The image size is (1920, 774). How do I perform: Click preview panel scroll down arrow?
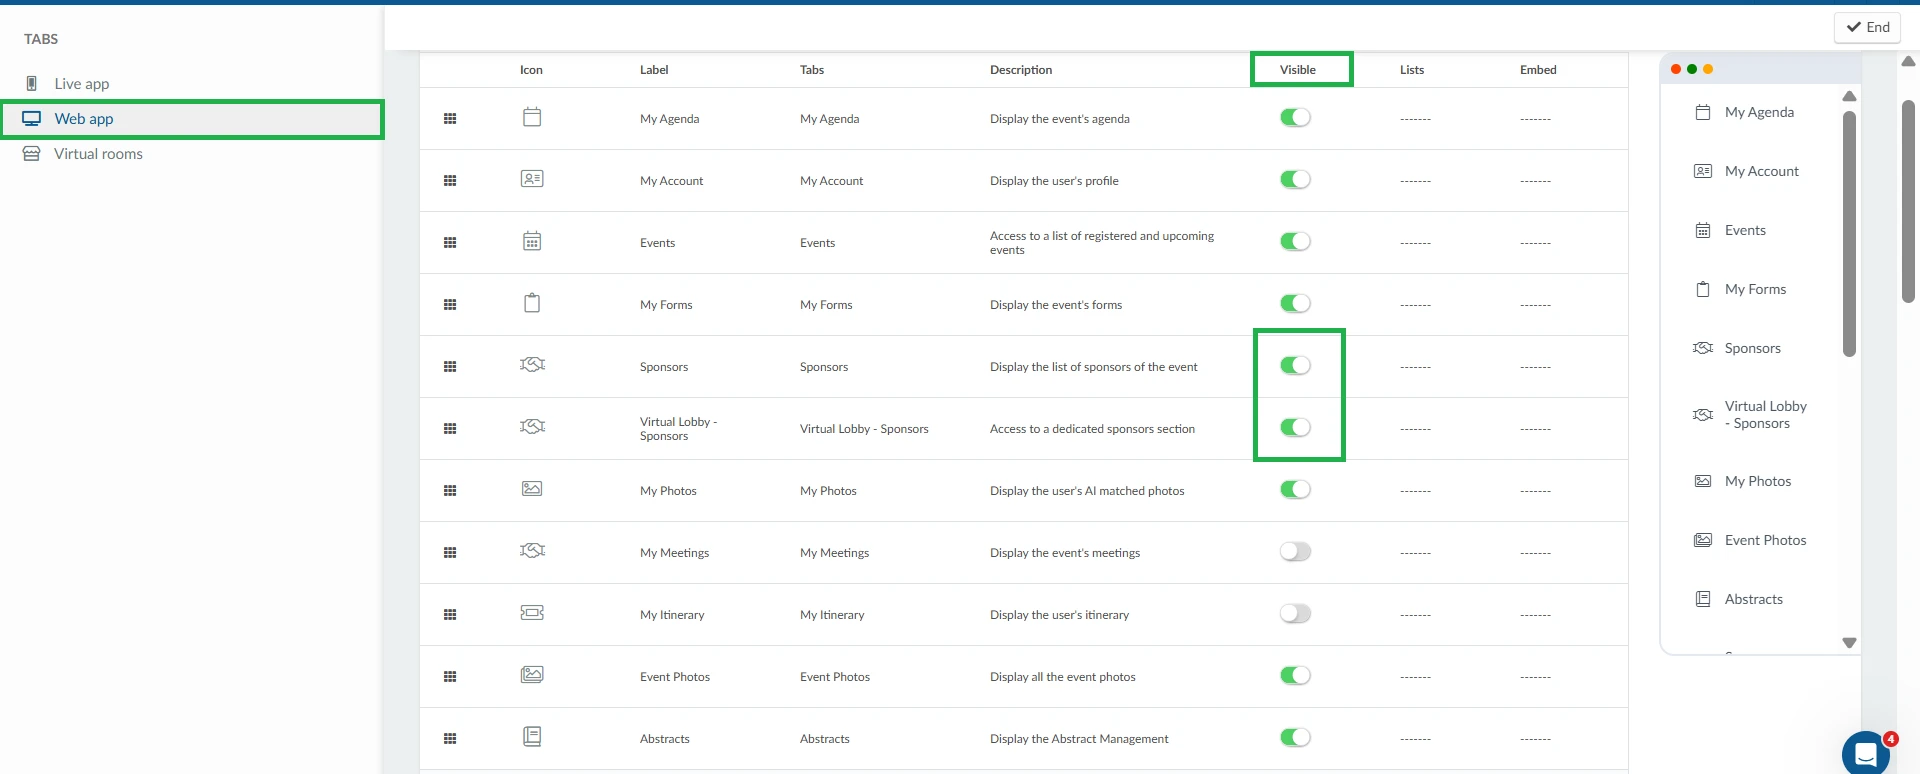click(1849, 643)
